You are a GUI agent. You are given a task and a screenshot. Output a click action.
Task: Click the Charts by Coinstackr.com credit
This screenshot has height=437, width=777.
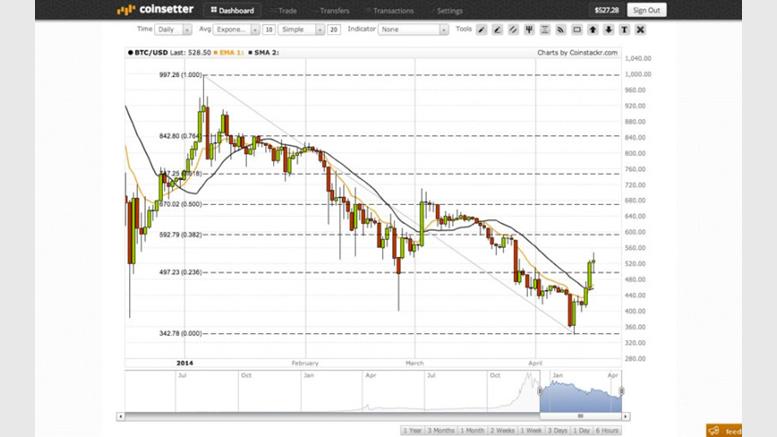(x=577, y=53)
